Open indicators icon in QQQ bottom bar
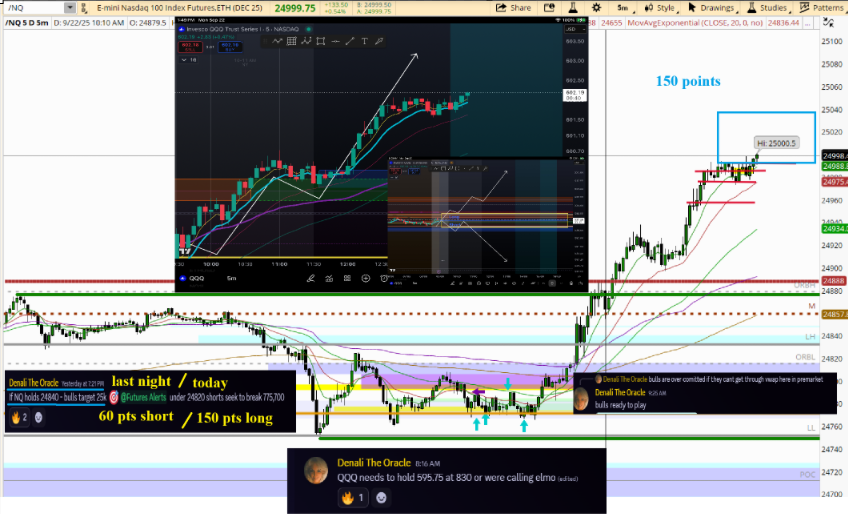This screenshot has width=848, height=514. click(329, 278)
